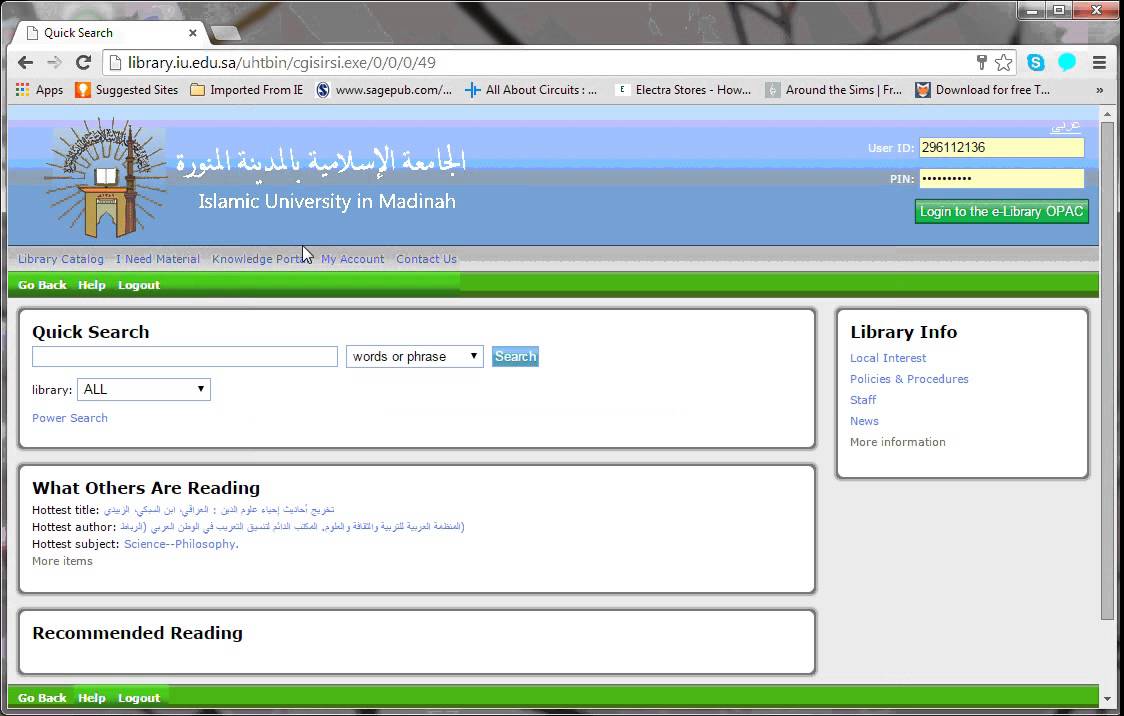Click the browser back arrow
The width and height of the screenshot is (1124, 716).
click(x=26, y=62)
